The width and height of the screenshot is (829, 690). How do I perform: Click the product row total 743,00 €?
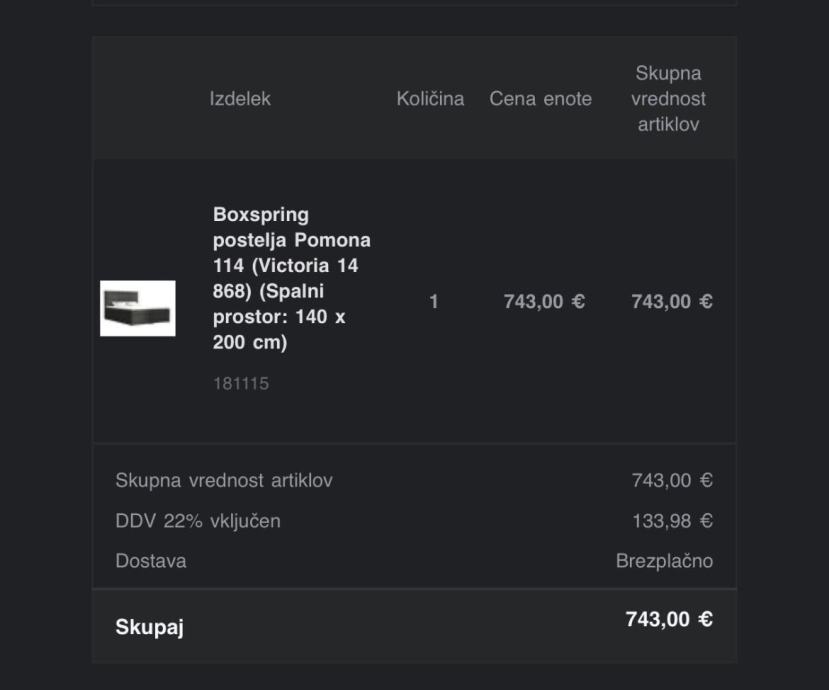[x=671, y=301]
